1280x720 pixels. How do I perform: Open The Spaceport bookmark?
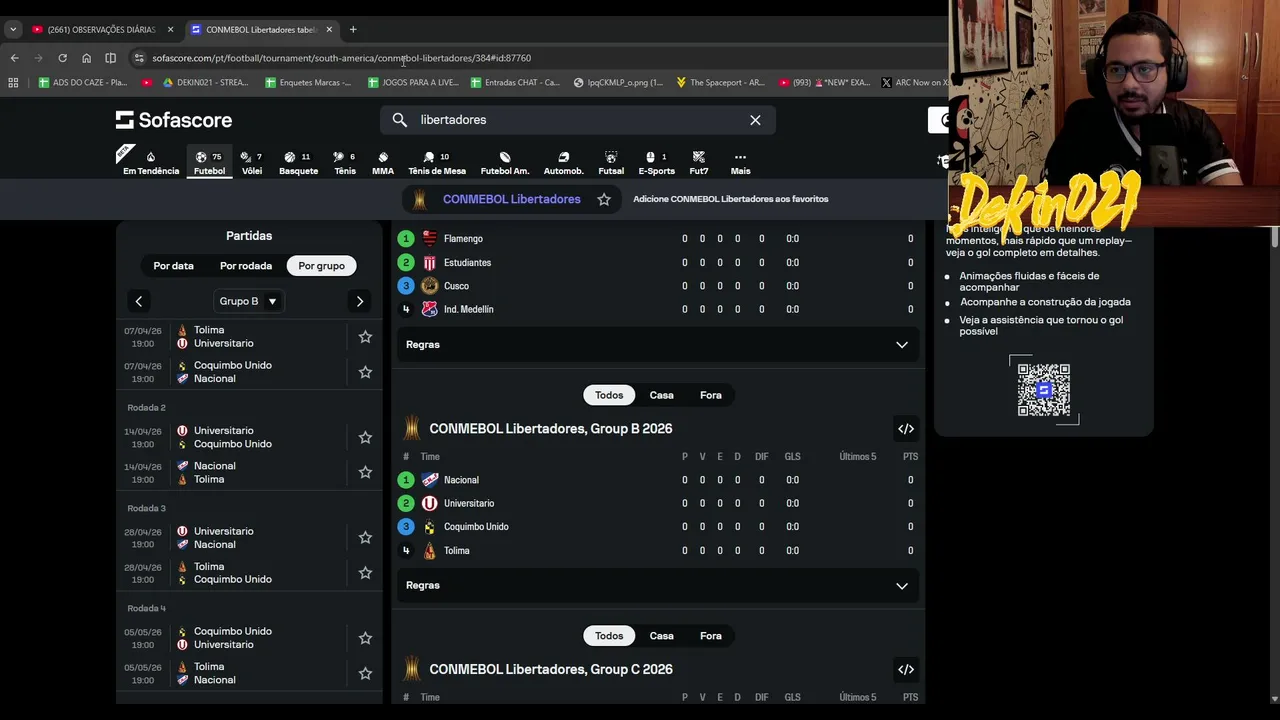pos(719,83)
